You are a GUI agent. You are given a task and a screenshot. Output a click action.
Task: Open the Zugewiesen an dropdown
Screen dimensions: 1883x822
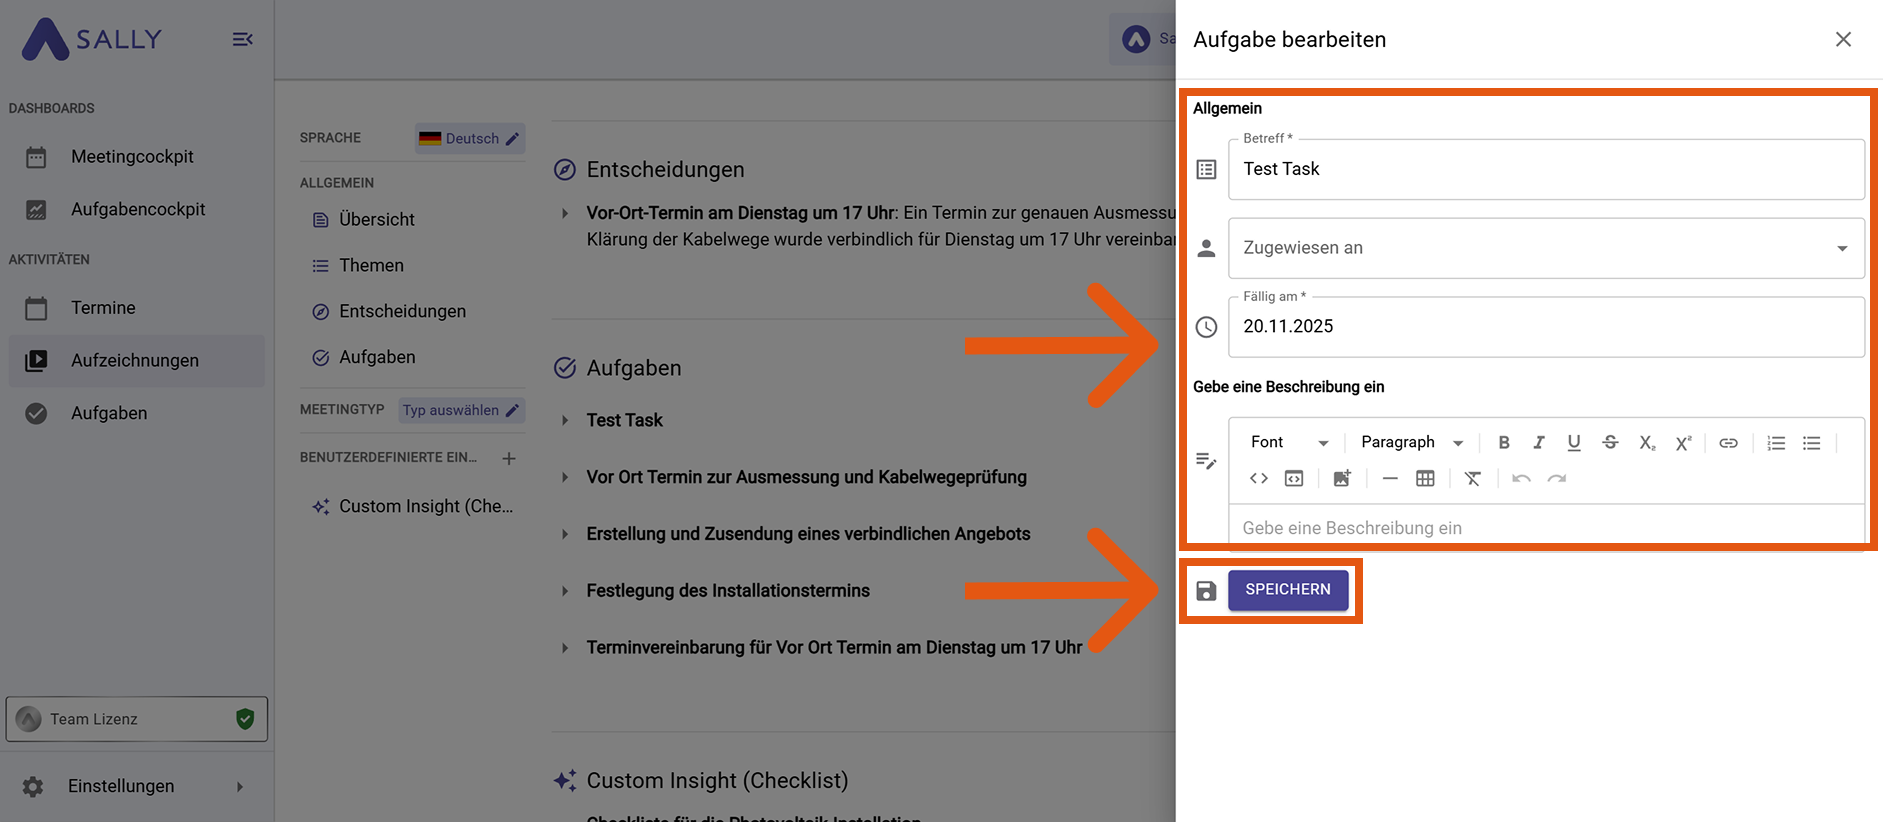1545,248
